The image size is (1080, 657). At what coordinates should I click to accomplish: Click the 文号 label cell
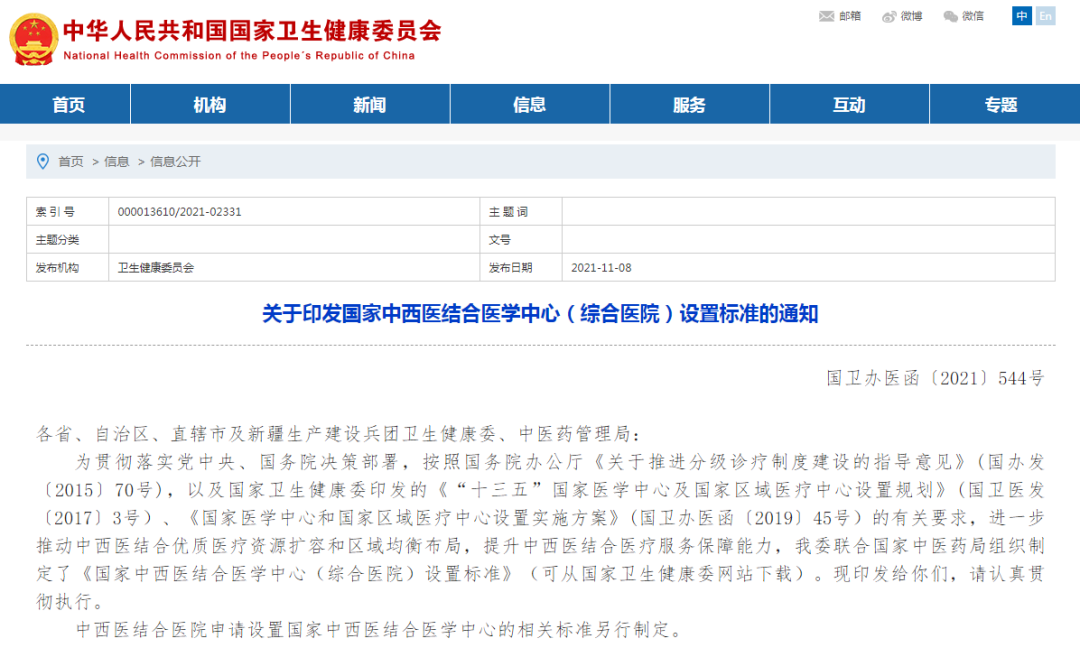point(521,240)
